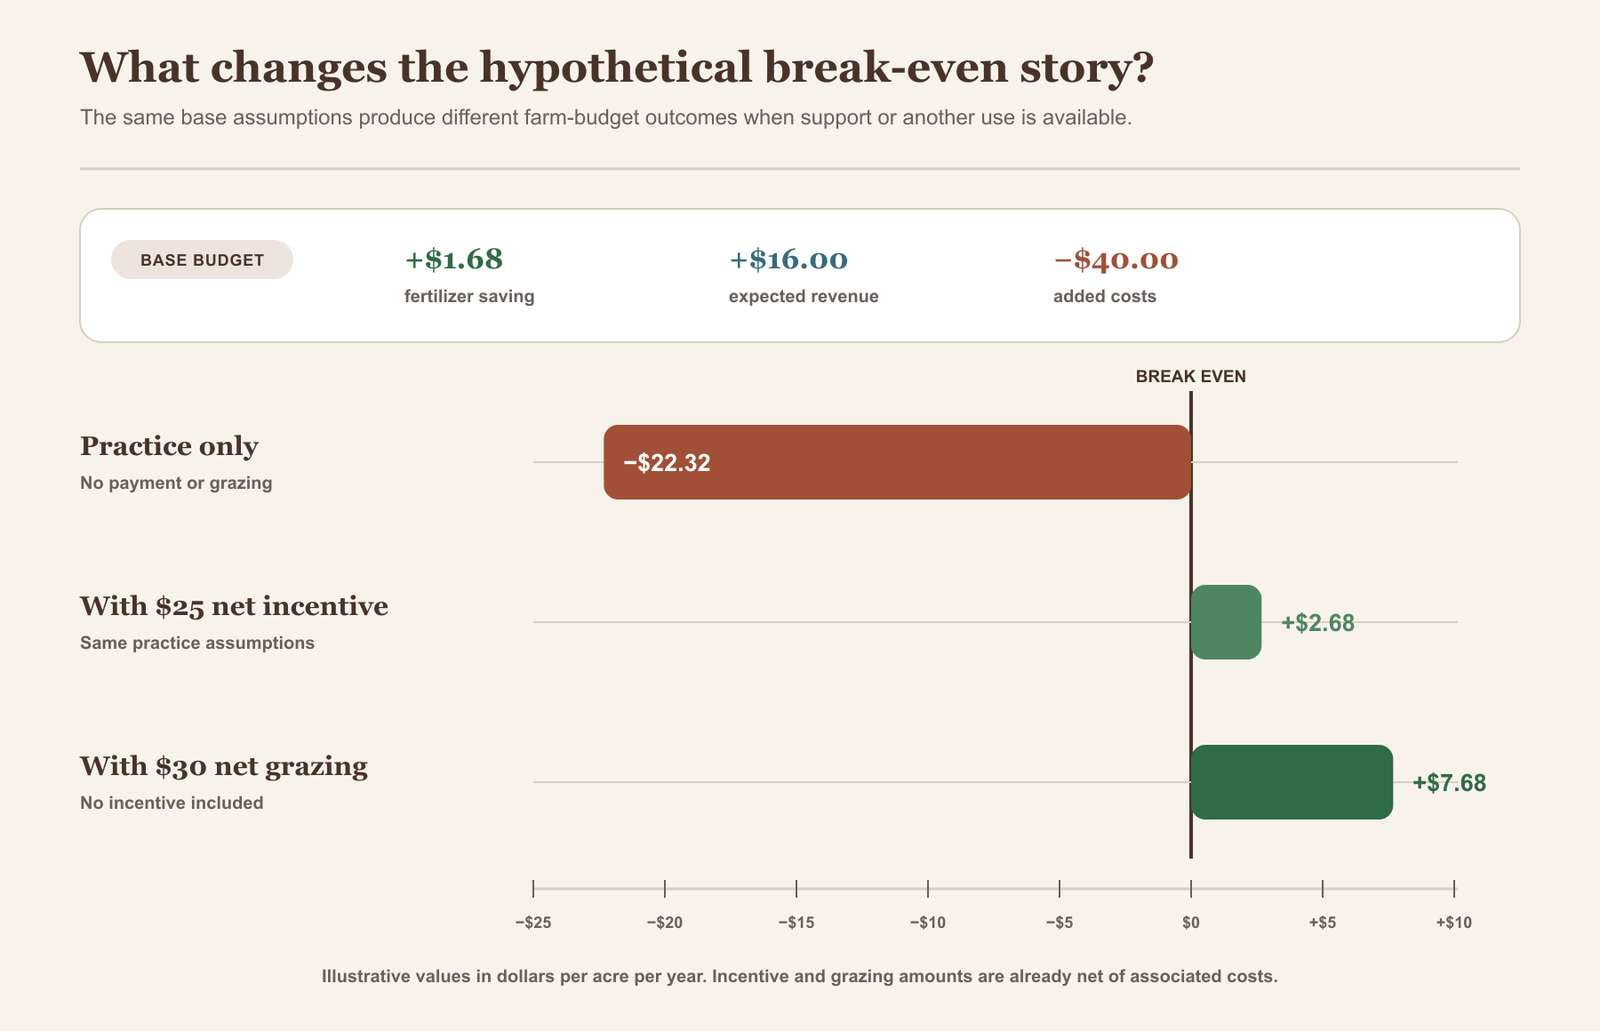Click the red −$22.32 bar
Screen dimensions: 1600x1031
click(897, 462)
